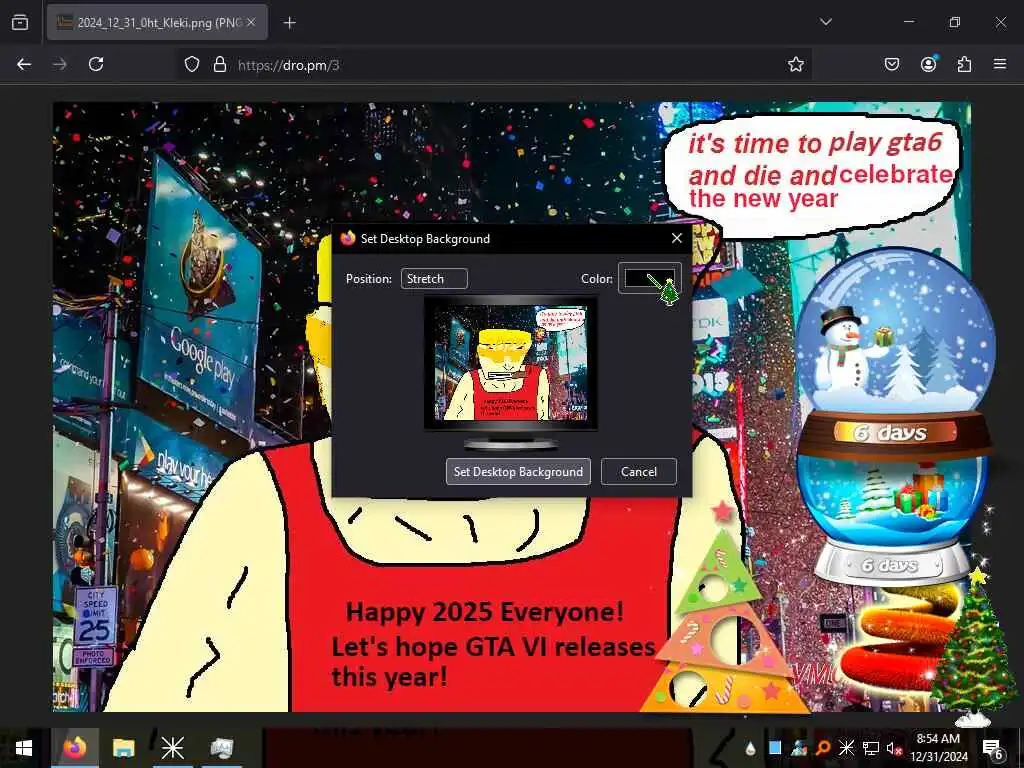Open the notification center with 6 alerts
Screen dimensions: 1024x768
[x=993, y=749]
